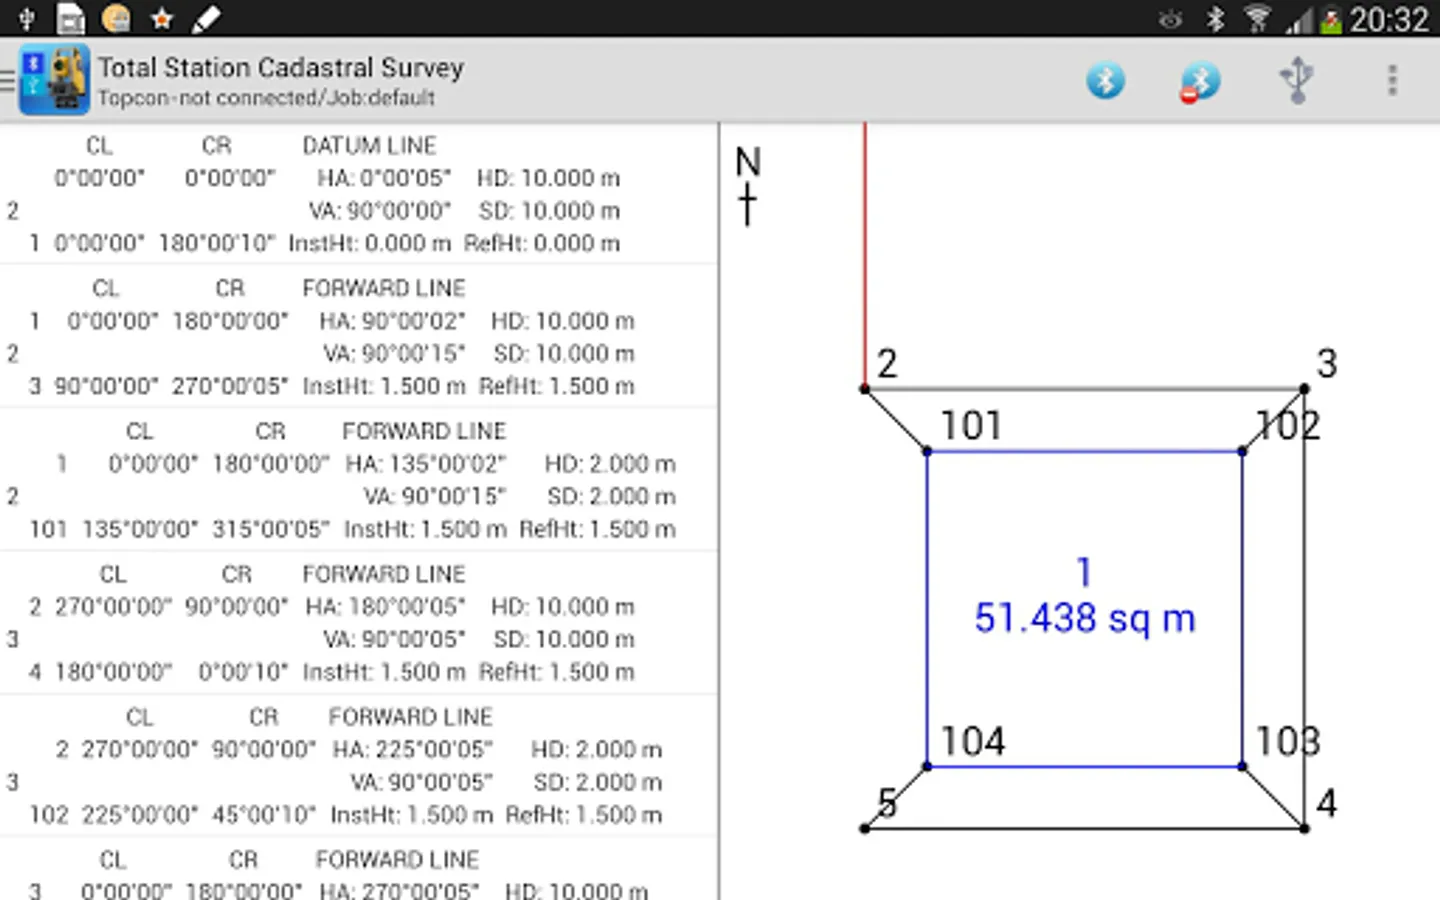
Task: Tap the pen icon in status bar
Action: point(206,19)
